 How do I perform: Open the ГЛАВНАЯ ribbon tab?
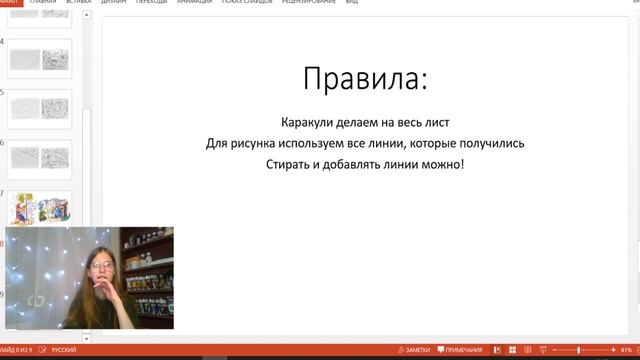43,2
